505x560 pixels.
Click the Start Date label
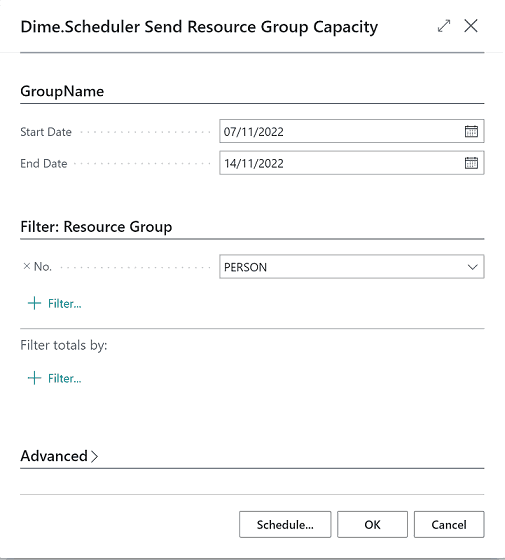(x=46, y=132)
